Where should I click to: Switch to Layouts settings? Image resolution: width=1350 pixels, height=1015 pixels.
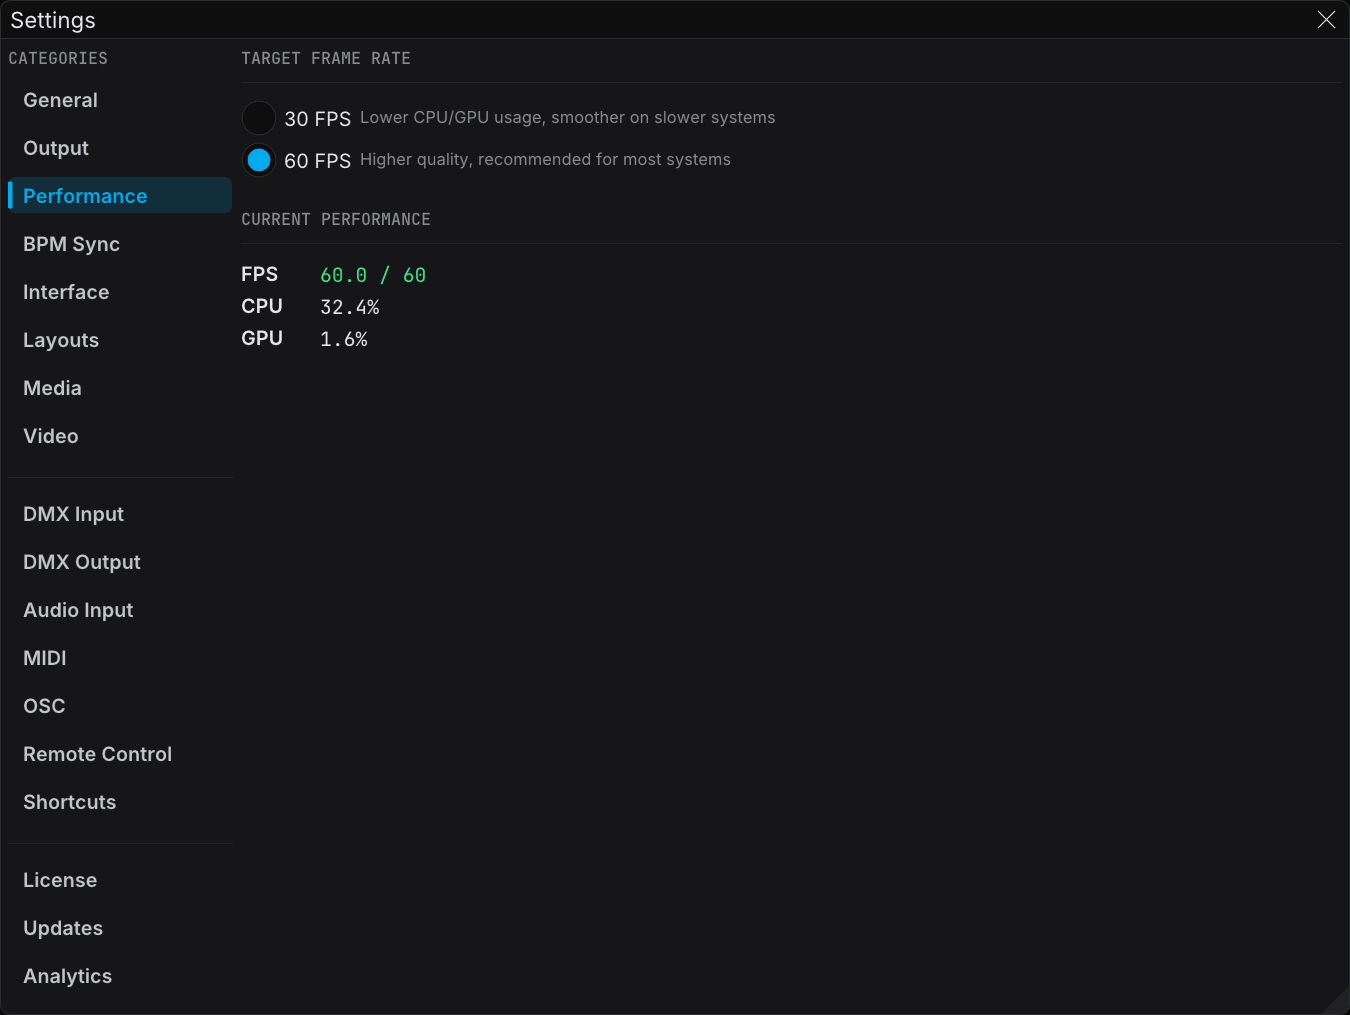120,340
